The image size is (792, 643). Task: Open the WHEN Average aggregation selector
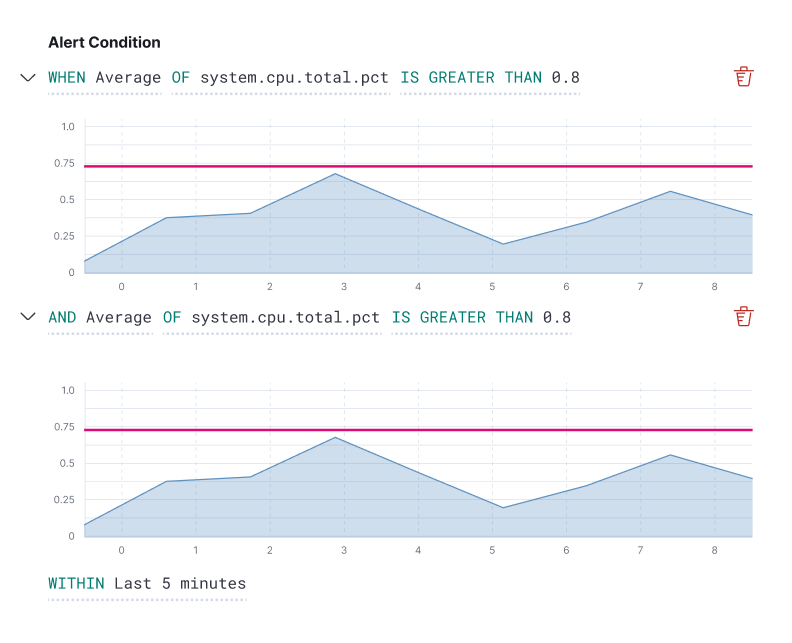coord(105,78)
